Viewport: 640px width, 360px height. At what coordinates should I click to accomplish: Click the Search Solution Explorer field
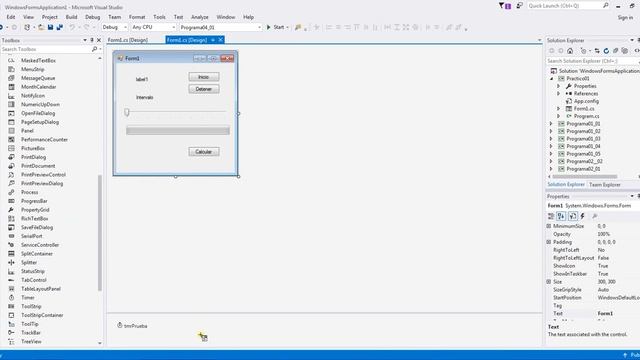pyautogui.click(x=592, y=61)
